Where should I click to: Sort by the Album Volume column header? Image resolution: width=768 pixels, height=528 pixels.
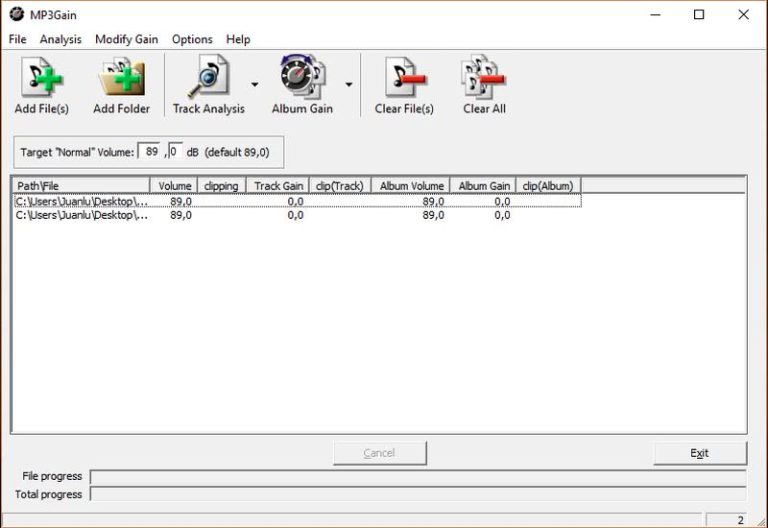[x=411, y=186]
